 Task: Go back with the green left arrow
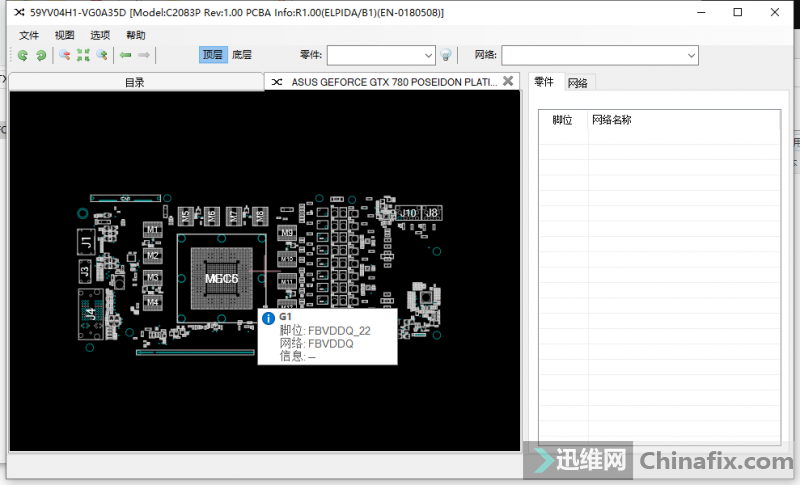pyautogui.click(x=126, y=55)
